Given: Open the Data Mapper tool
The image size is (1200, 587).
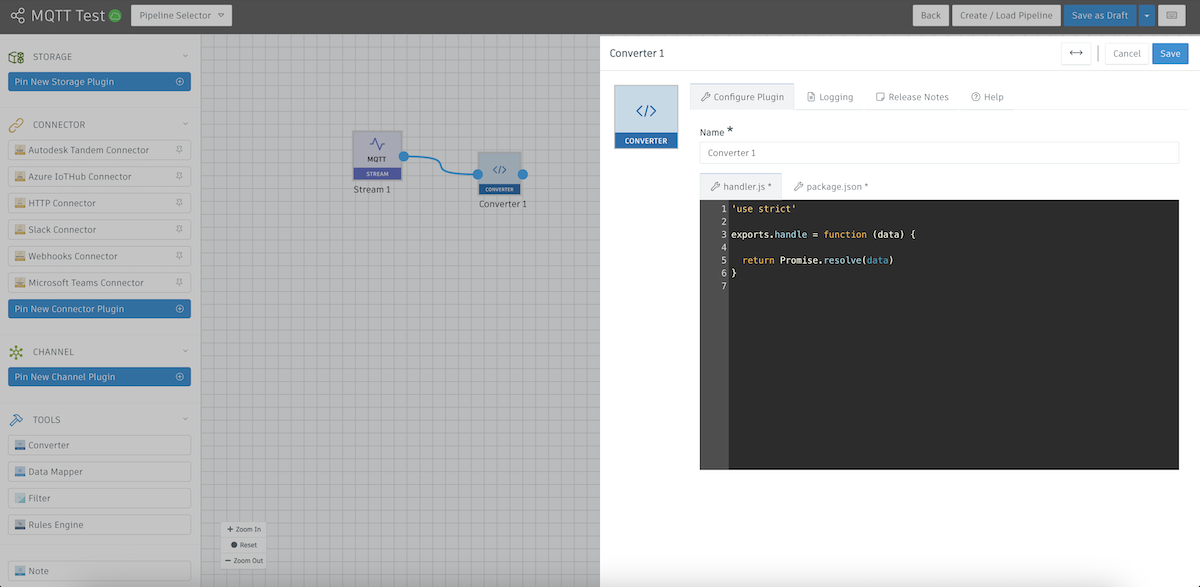Looking at the screenshot, I should pos(99,471).
